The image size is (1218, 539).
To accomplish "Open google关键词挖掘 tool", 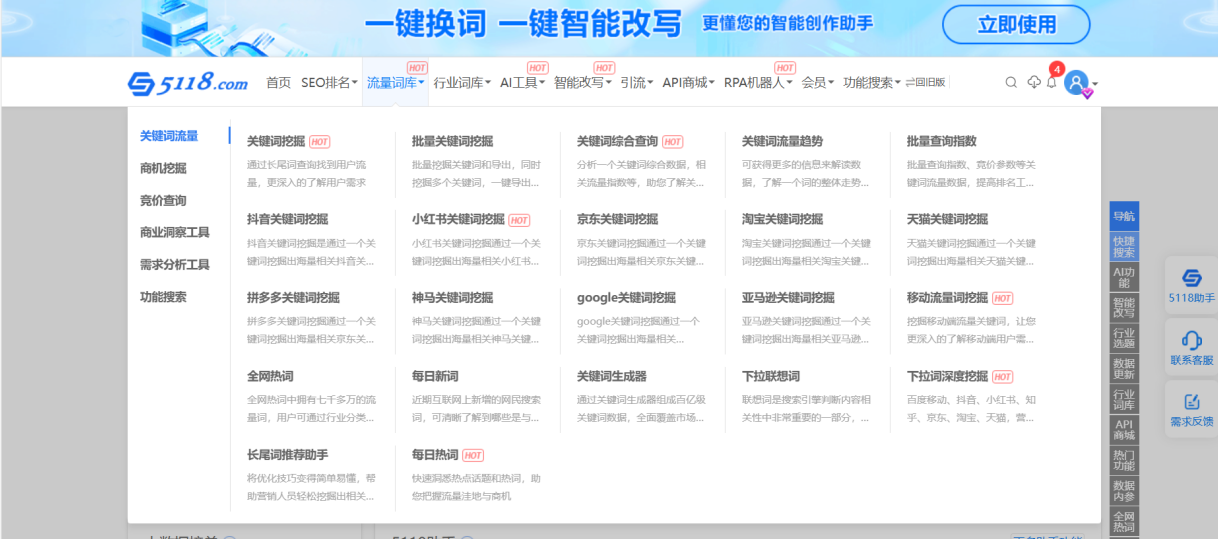I will [x=626, y=297].
